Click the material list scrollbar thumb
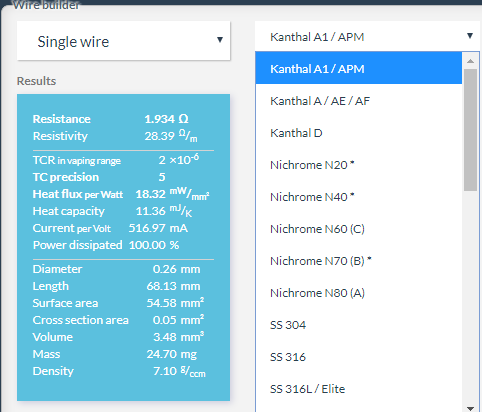482x412 pixels. 470,130
